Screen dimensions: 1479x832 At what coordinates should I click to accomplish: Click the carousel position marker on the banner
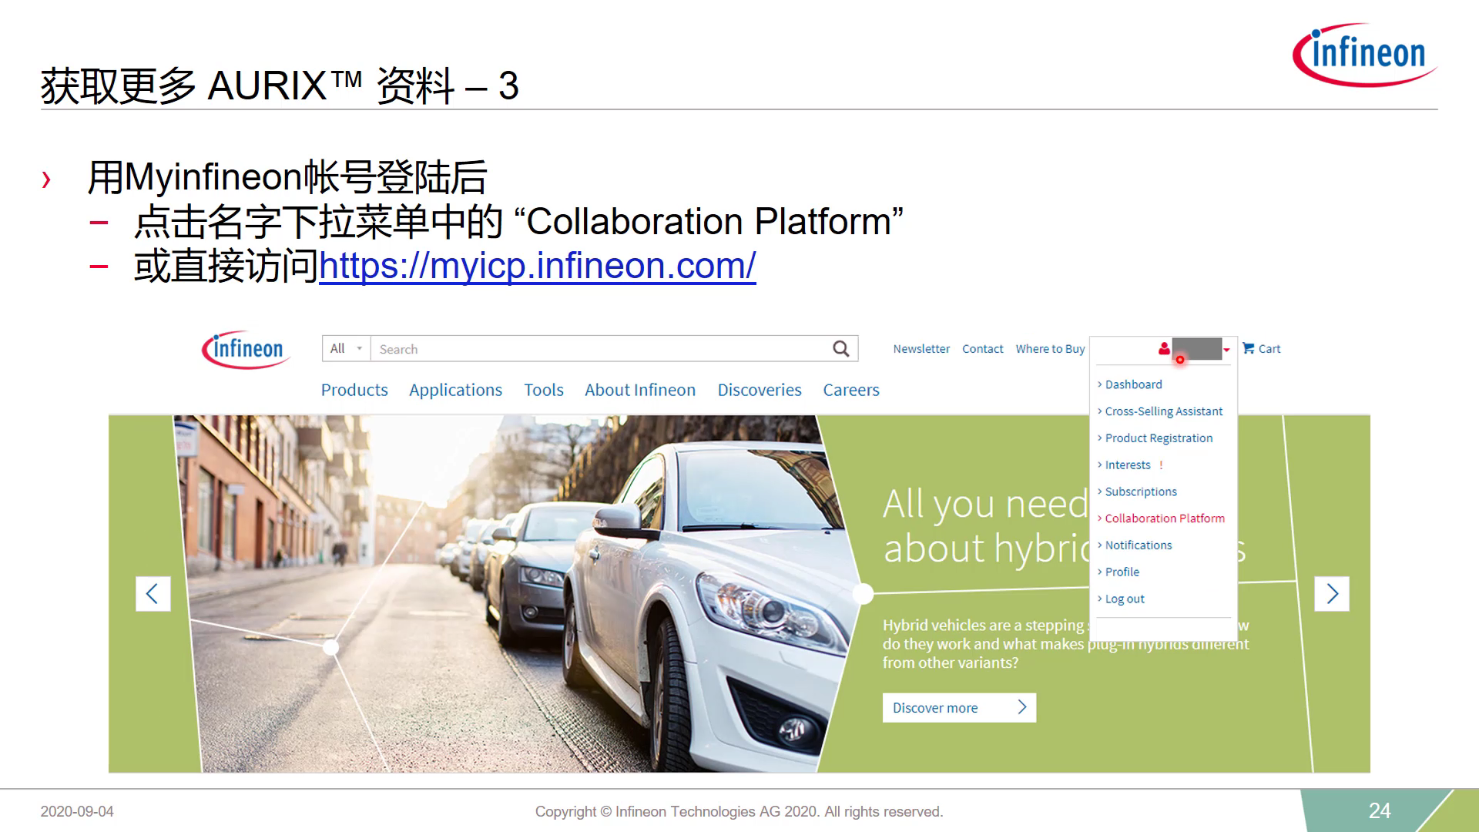coord(862,592)
